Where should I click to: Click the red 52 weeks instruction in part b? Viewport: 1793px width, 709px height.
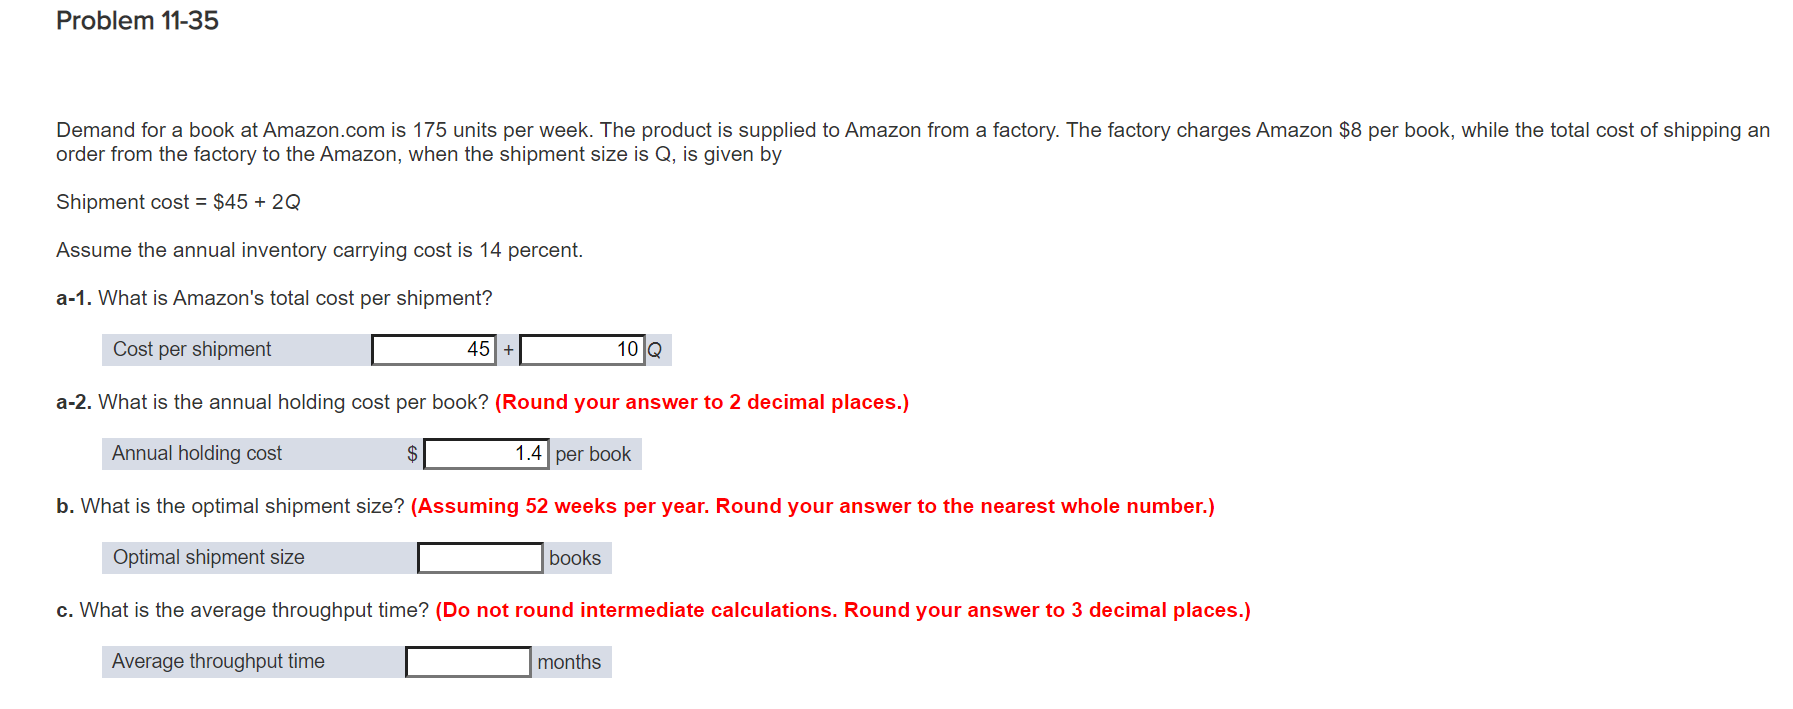[814, 505]
